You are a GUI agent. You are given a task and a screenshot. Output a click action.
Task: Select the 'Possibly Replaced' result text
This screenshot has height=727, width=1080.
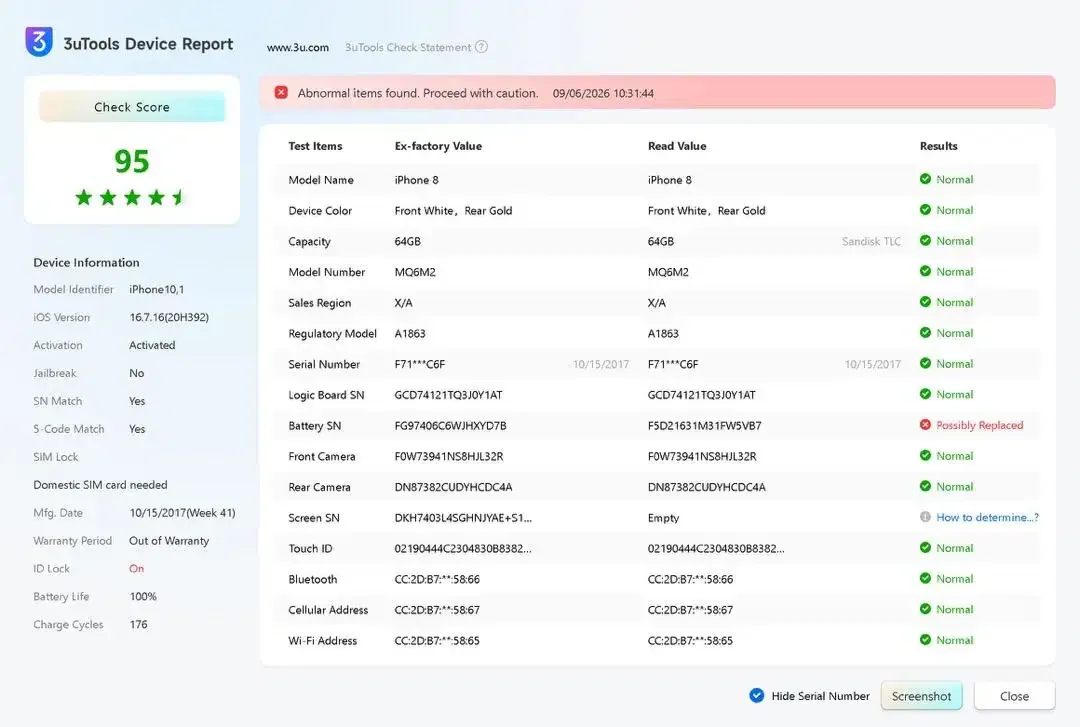(x=979, y=425)
